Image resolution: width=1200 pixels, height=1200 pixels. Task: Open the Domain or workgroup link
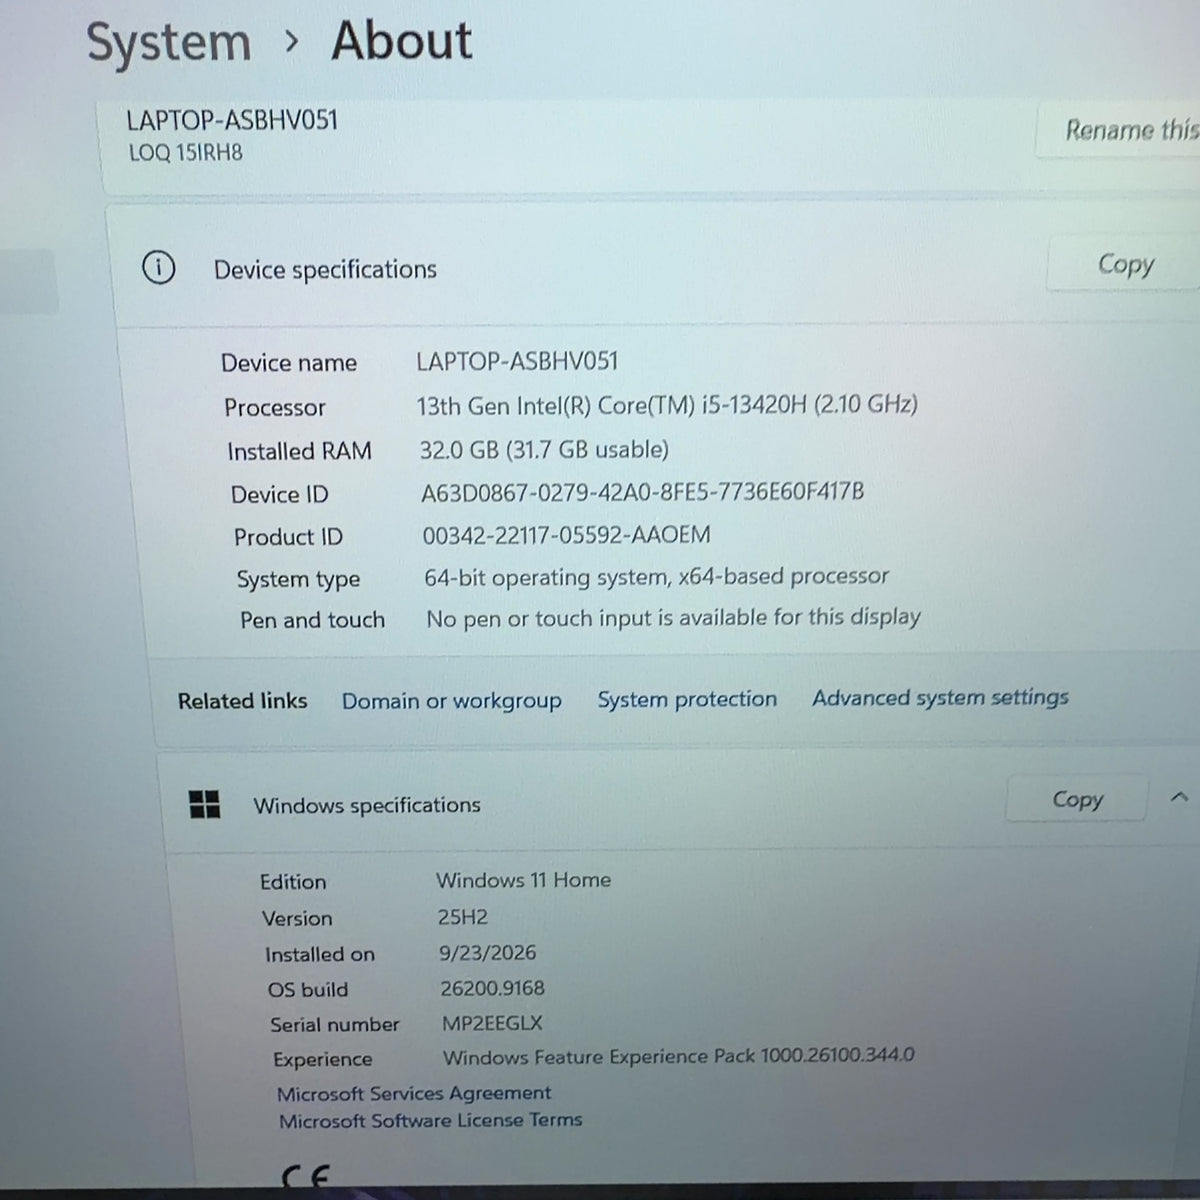(x=452, y=701)
